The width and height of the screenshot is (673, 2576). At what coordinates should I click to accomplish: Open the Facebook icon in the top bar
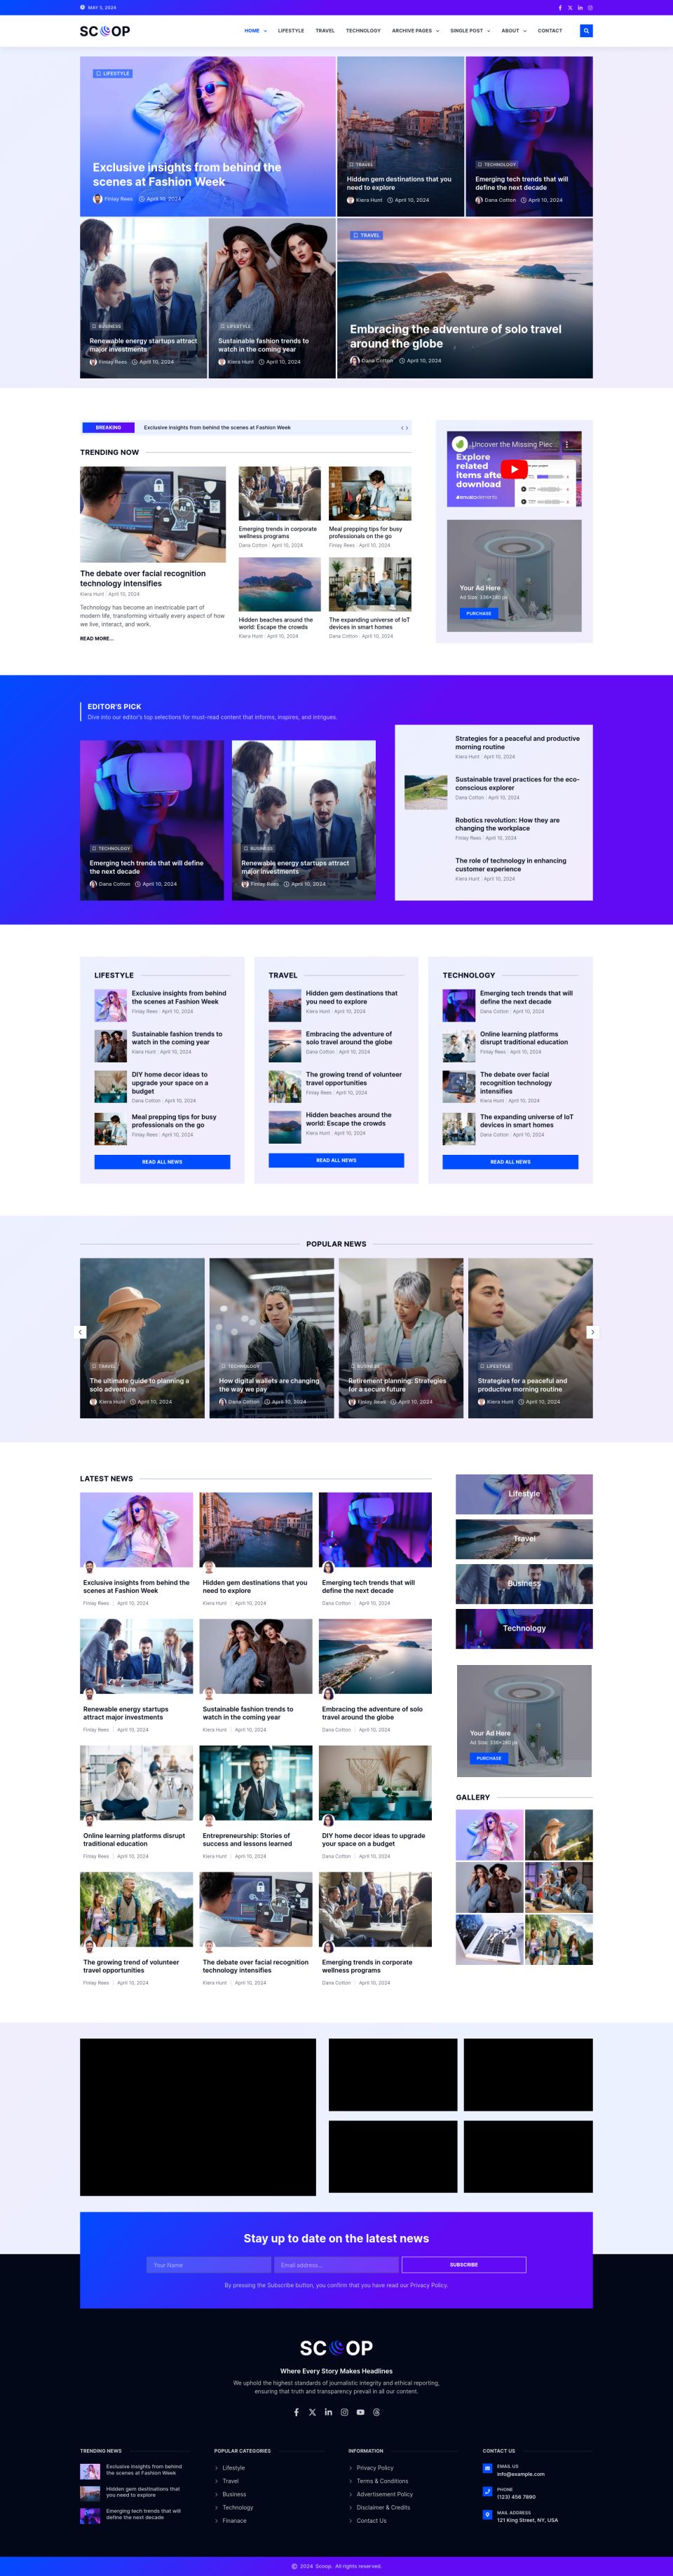coord(560,8)
